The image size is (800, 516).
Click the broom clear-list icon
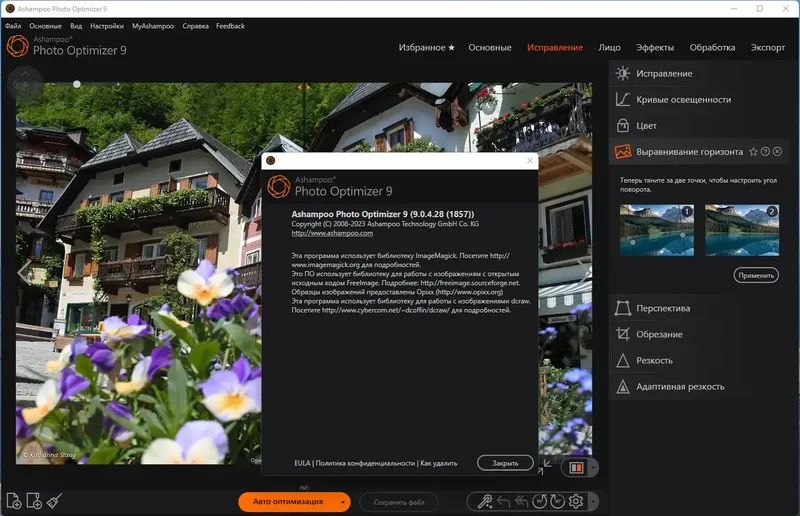coord(54,501)
